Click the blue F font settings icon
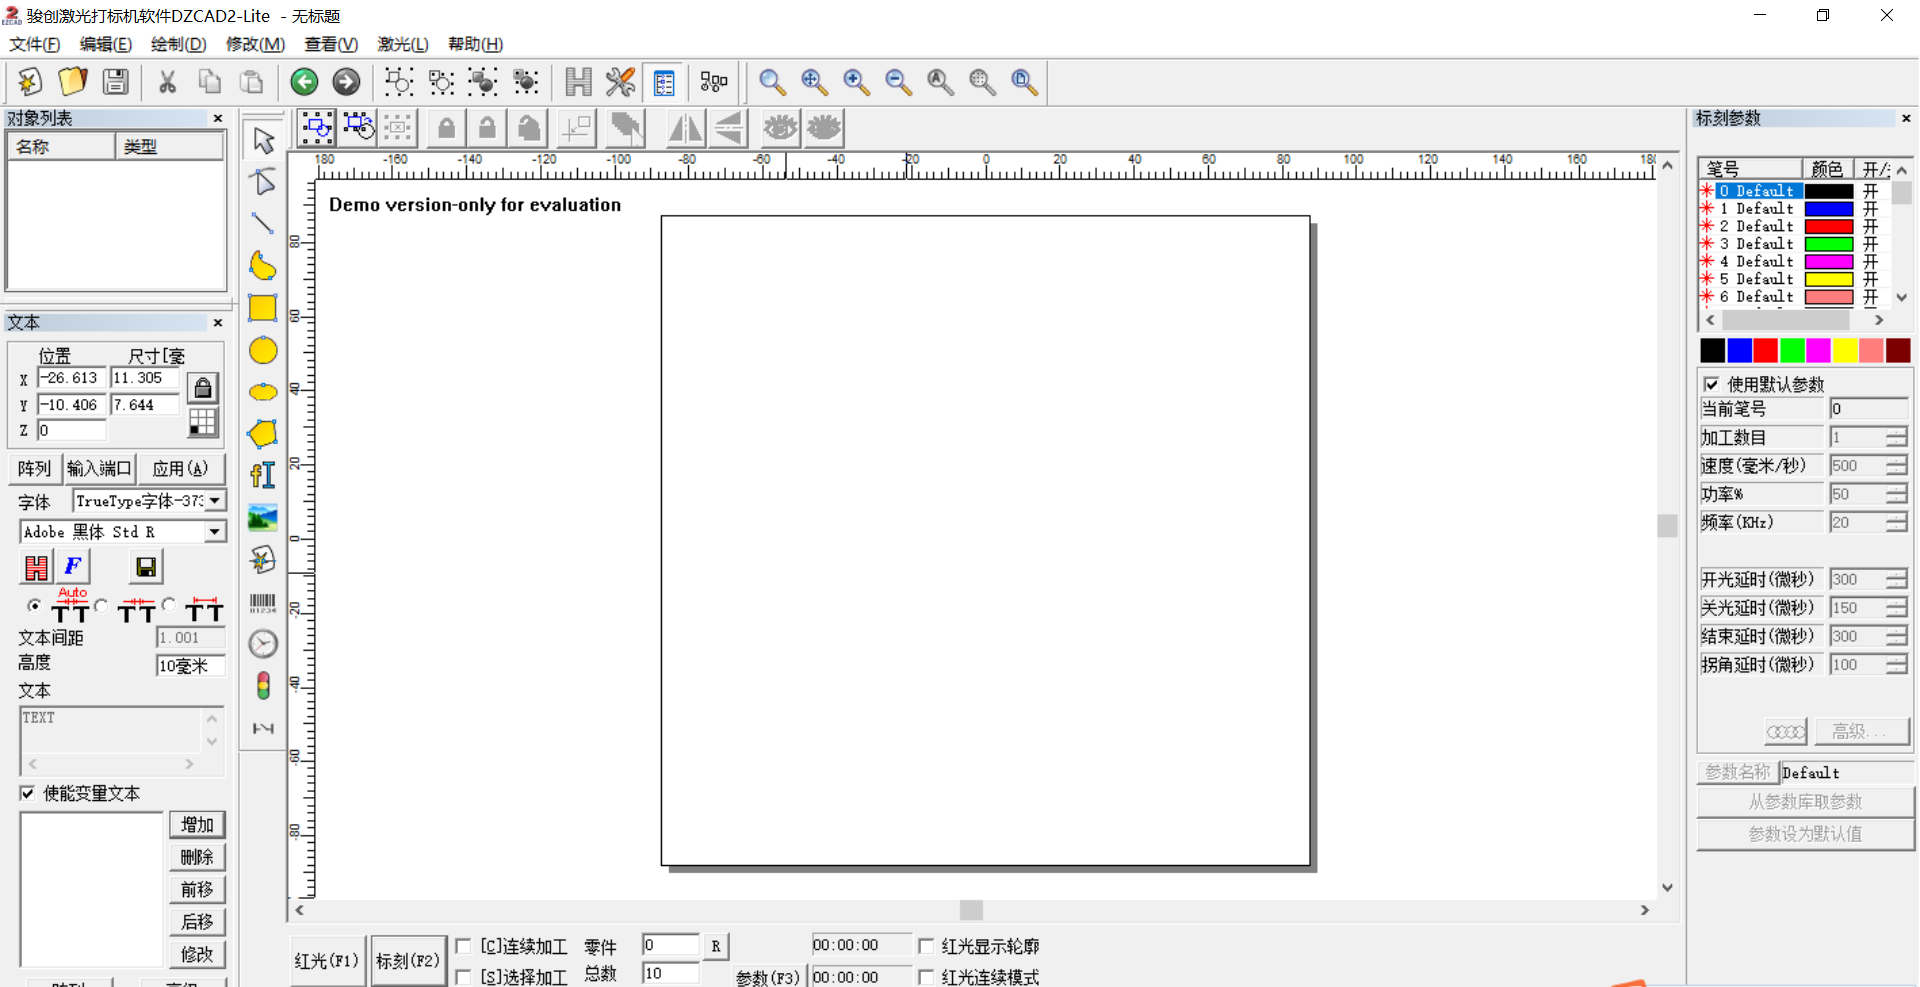The width and height of the screenshot is (1920, 987). coord(73,567)
